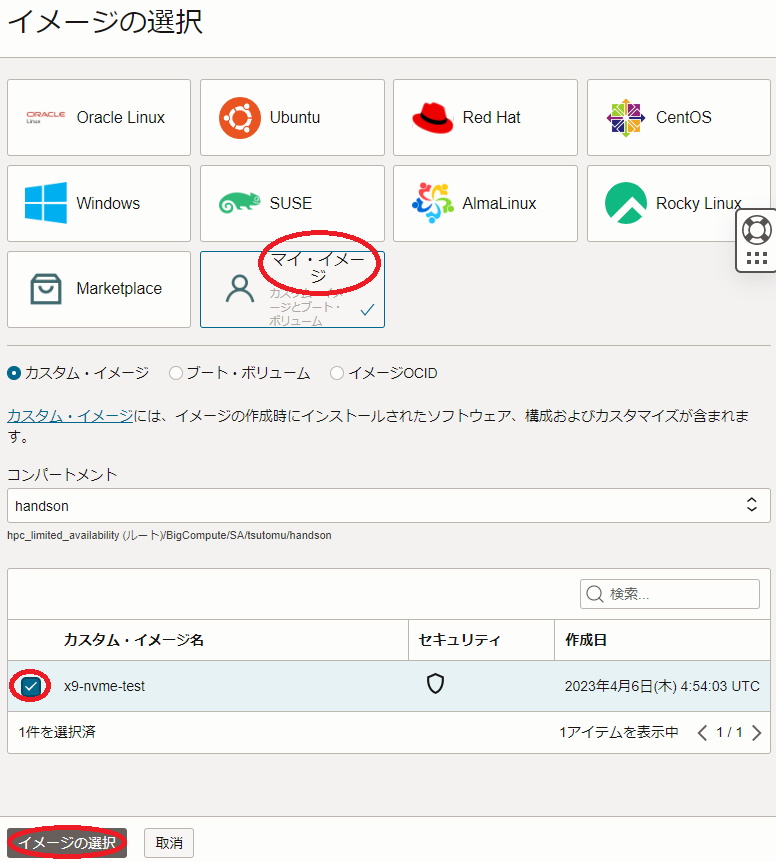This screenshot has width=776, height=862.
Task: Open the Marketplace image tile
Action: (98, 289)
